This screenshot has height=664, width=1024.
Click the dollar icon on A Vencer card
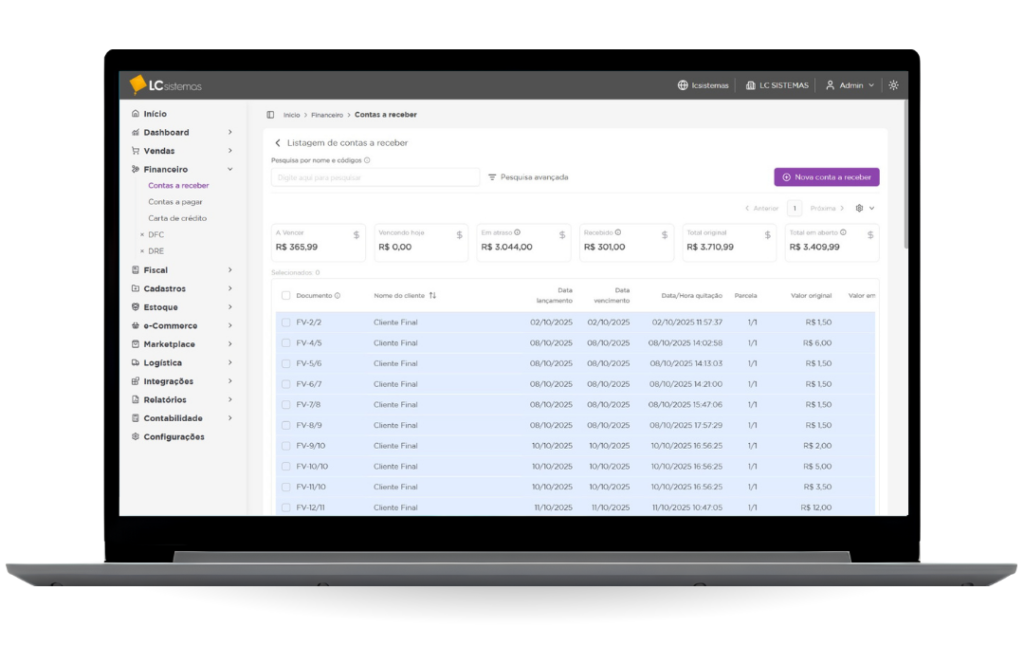[356, 235]
